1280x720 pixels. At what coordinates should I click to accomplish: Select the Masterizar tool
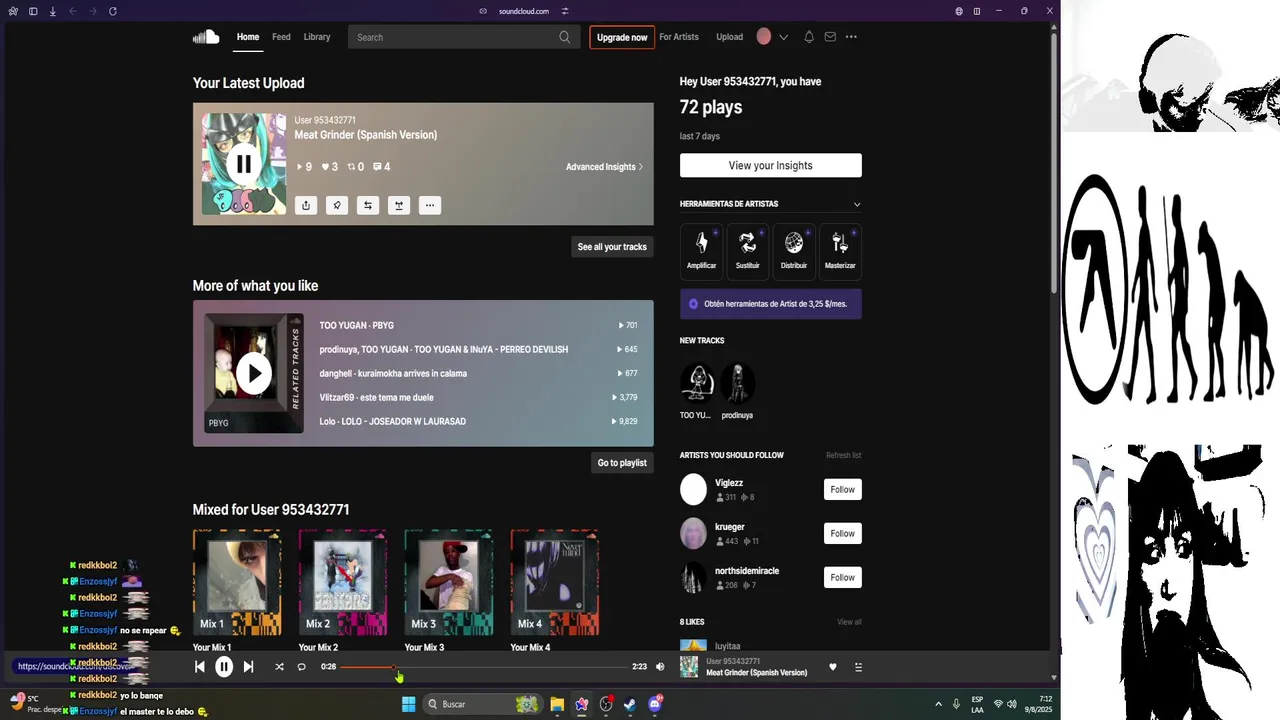pyautogui.click(x=840, y=251)
